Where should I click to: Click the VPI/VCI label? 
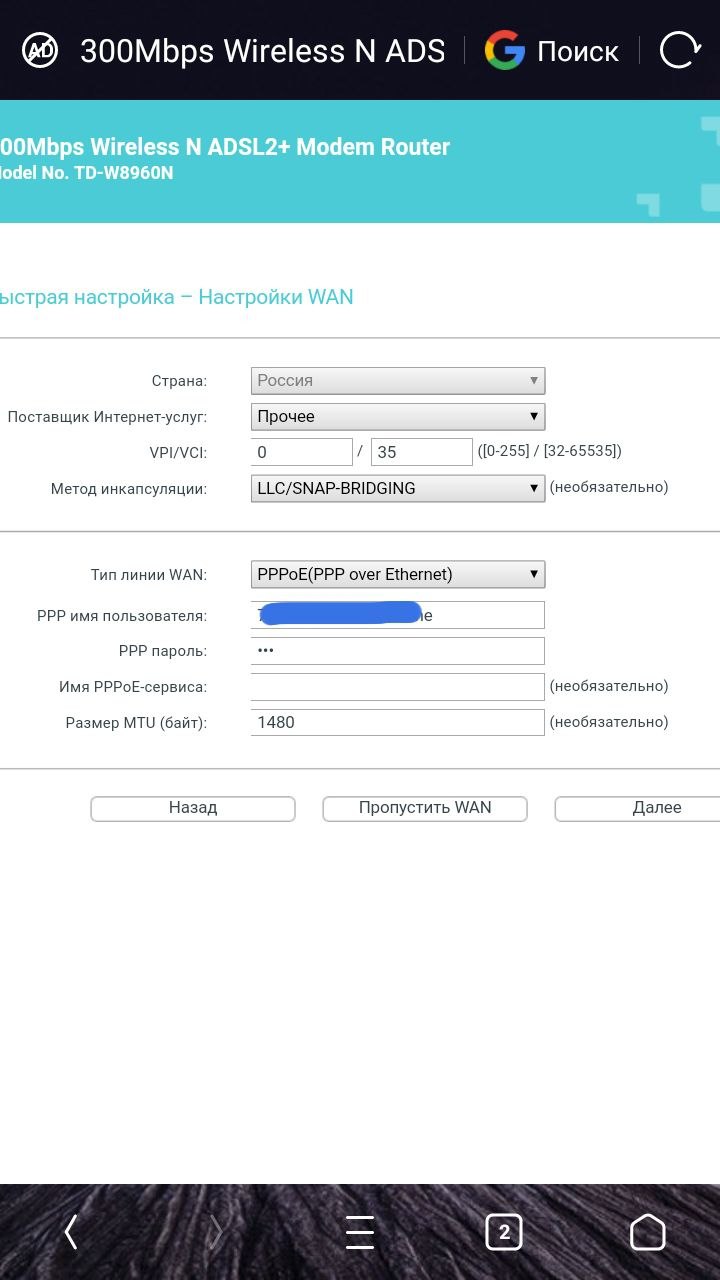[x=178, y=452]
